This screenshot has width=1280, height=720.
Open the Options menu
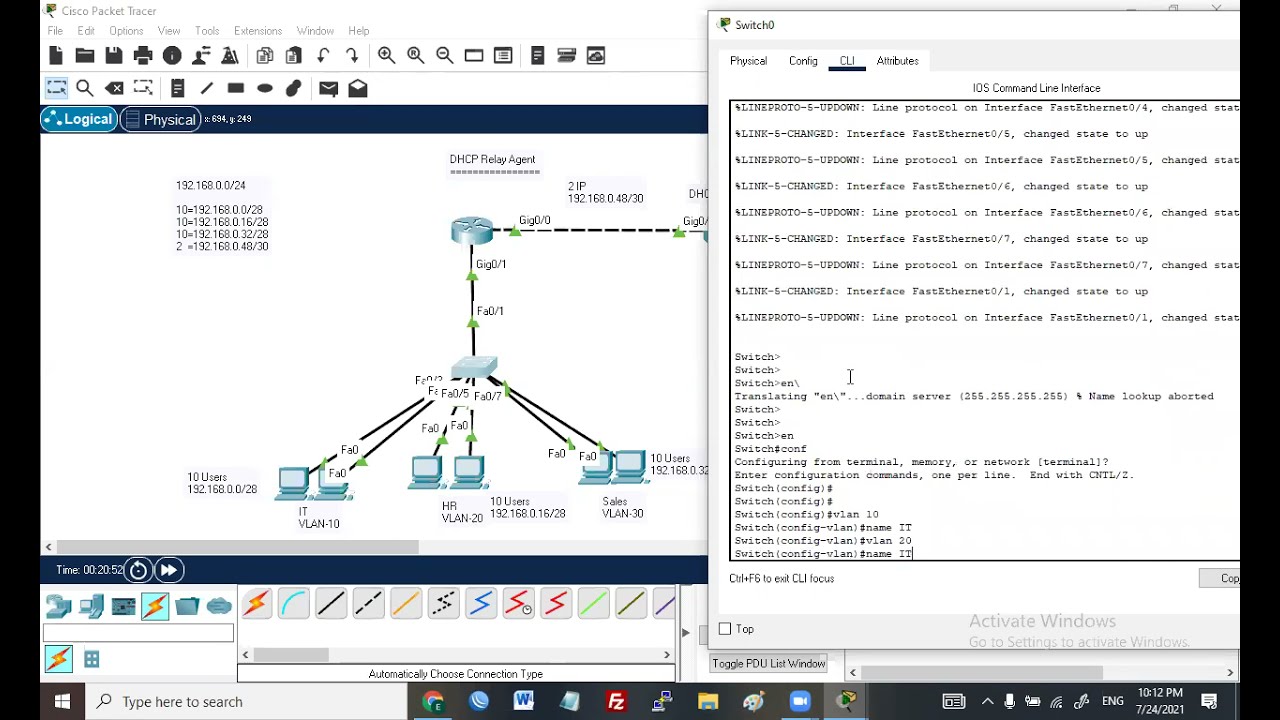(x=126, y=31)
